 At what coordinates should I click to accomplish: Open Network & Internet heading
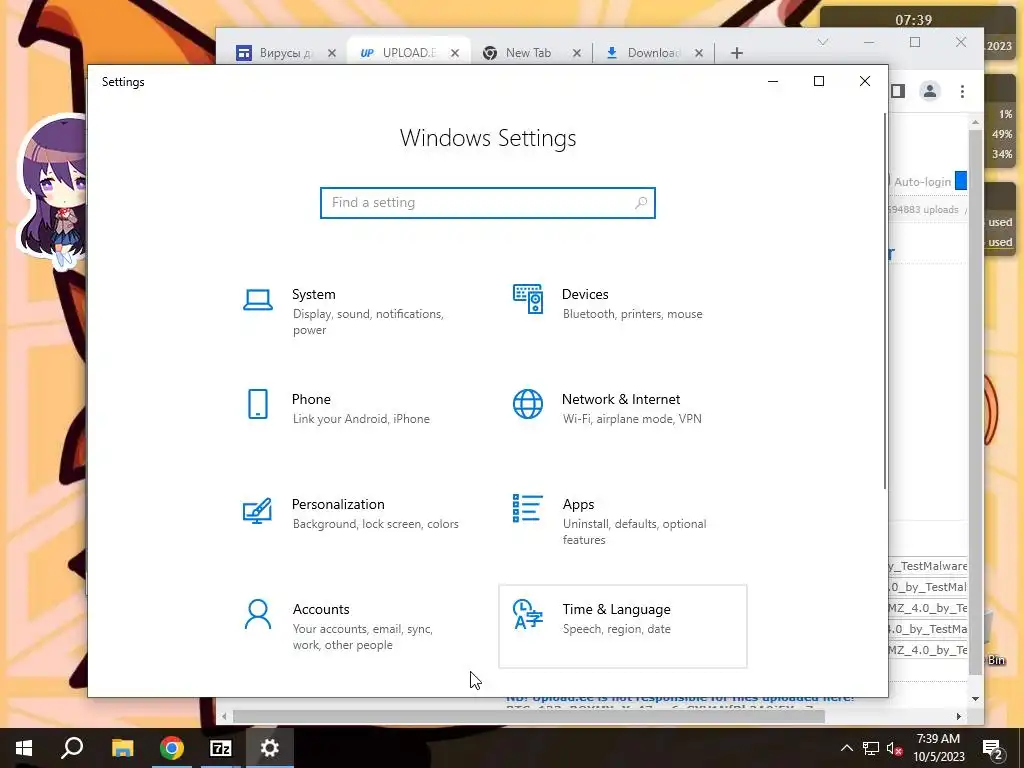(x=621, y=399)
